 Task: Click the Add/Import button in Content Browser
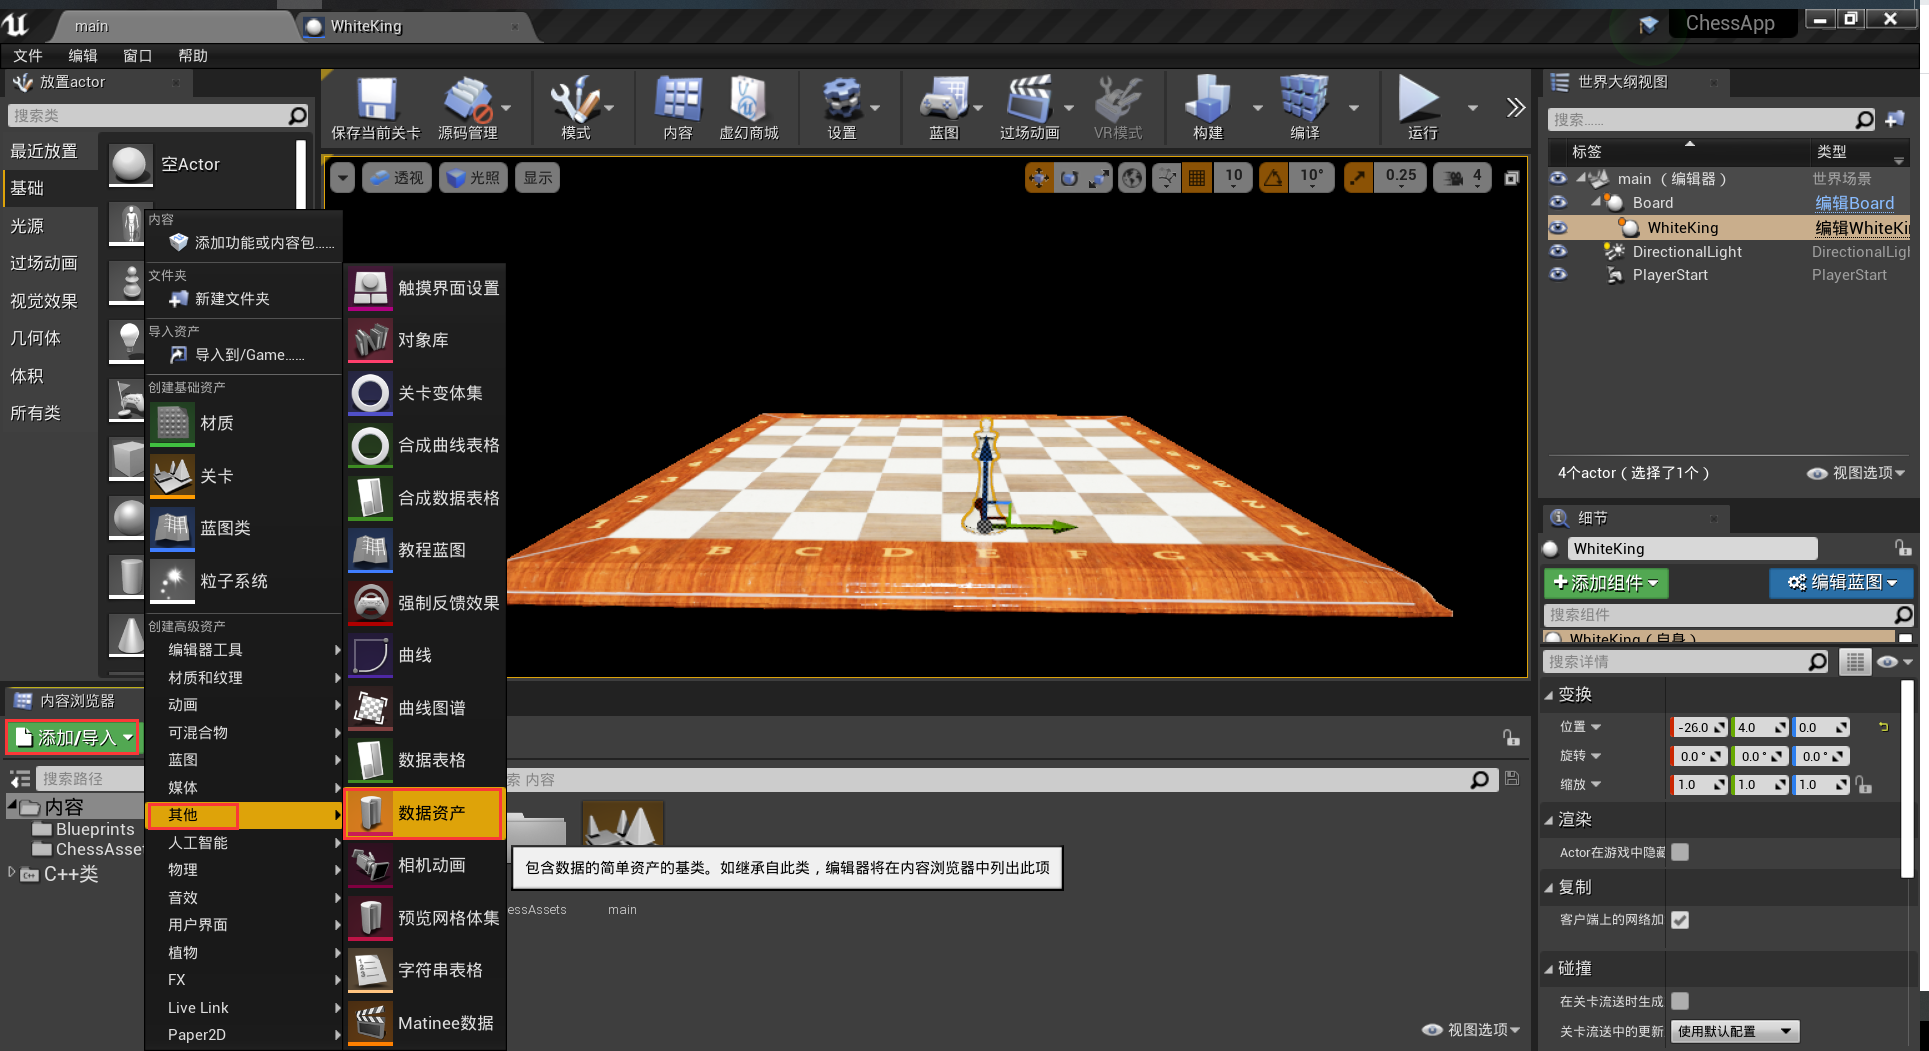74,738
